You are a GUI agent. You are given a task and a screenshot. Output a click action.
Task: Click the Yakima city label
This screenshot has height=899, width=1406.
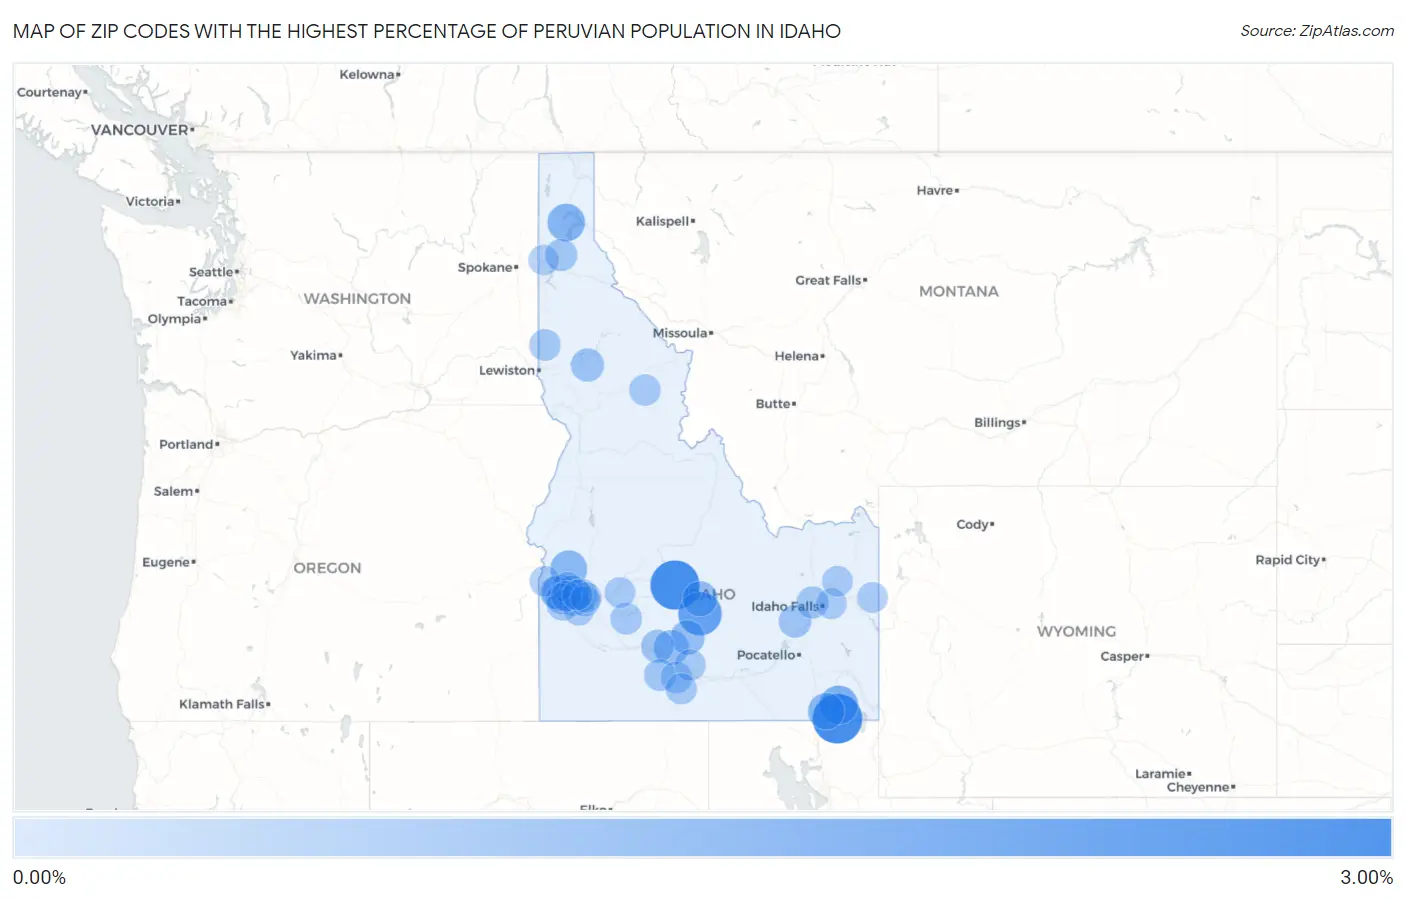[x=314, y=355]
